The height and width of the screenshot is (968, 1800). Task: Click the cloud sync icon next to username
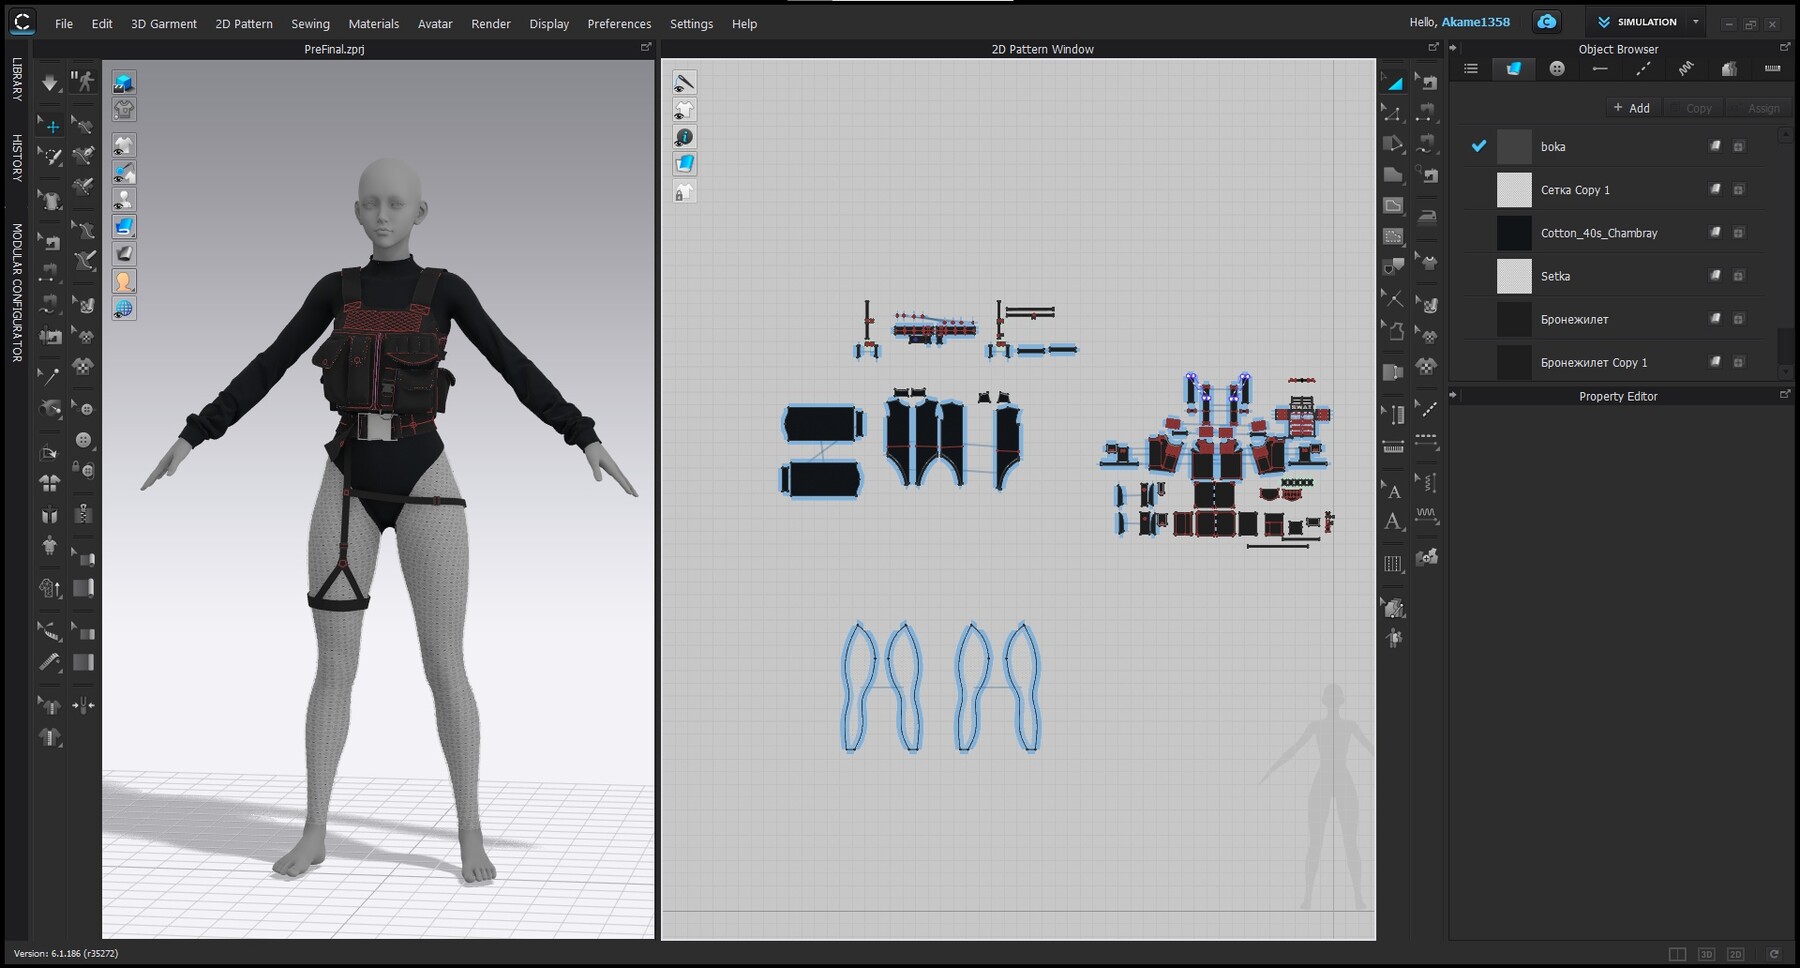click(x=1547, y=22)
